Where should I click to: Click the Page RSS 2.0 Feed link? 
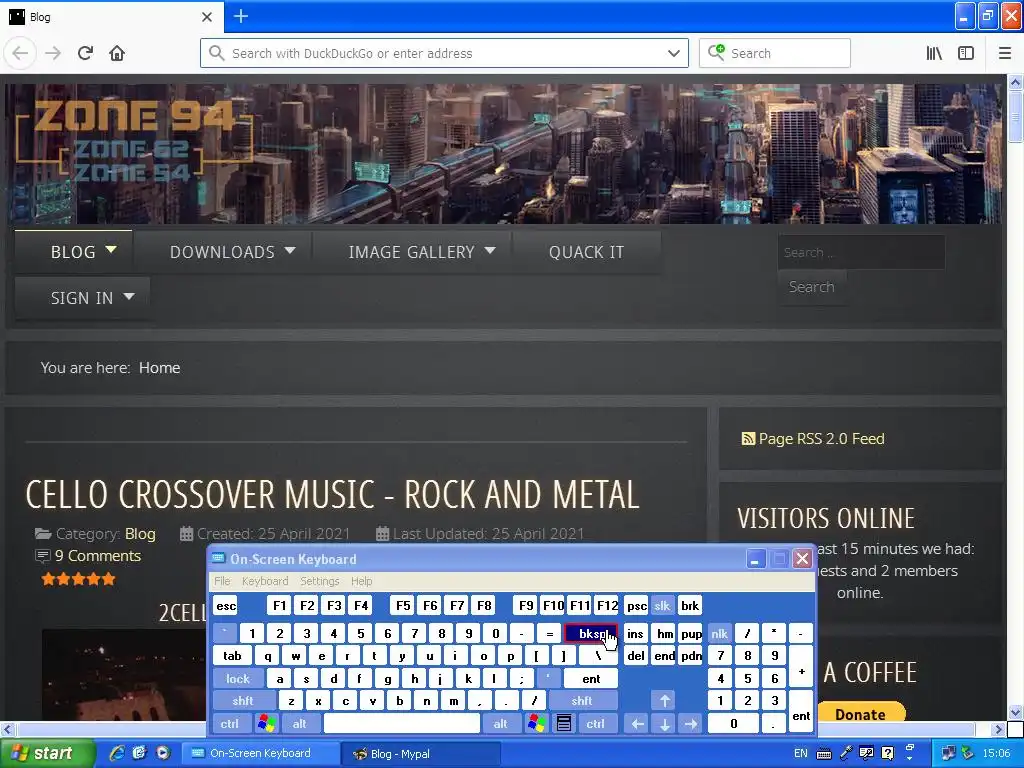[x=821, y=439]
